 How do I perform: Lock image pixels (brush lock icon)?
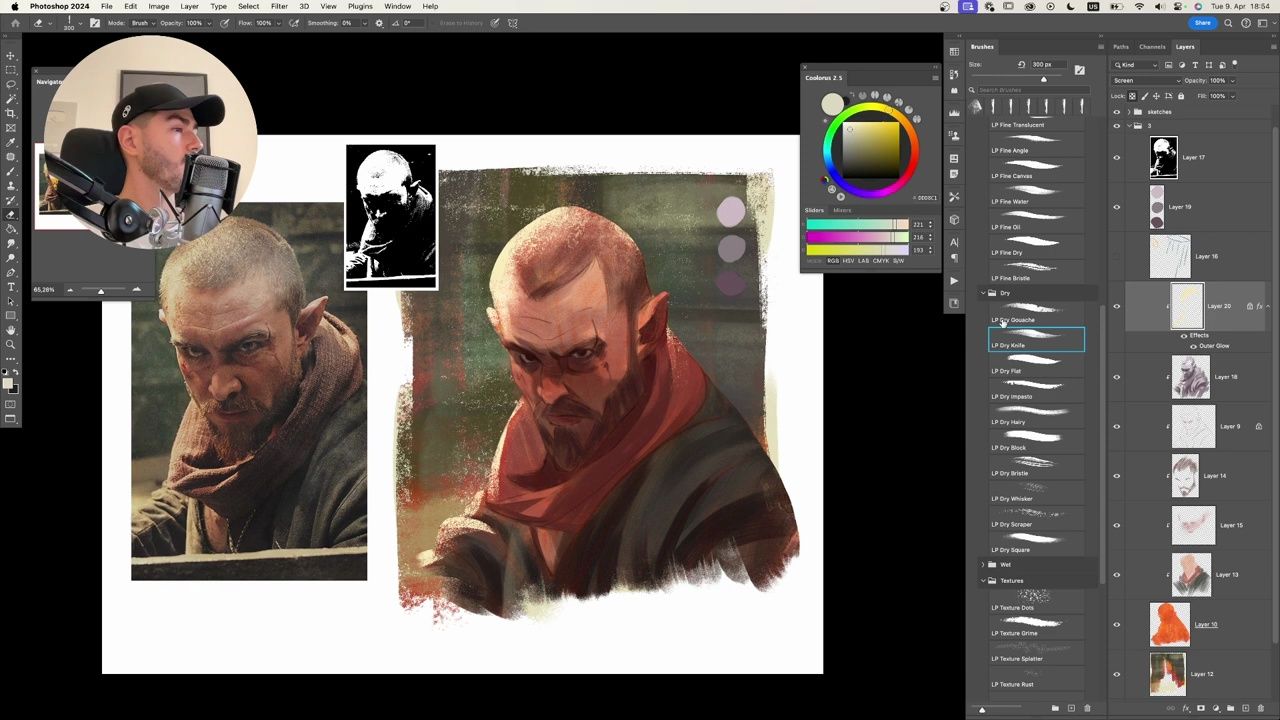pos(1145,96)
